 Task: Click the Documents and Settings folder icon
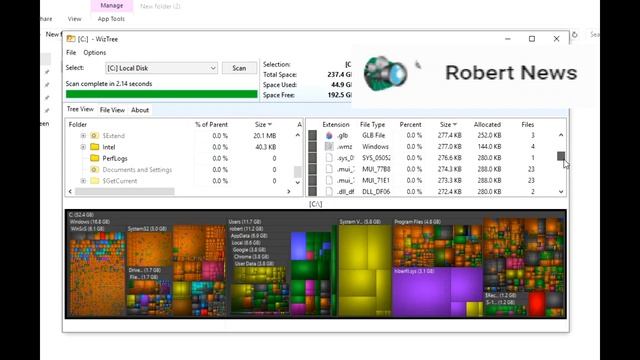(x=95, y=169)
